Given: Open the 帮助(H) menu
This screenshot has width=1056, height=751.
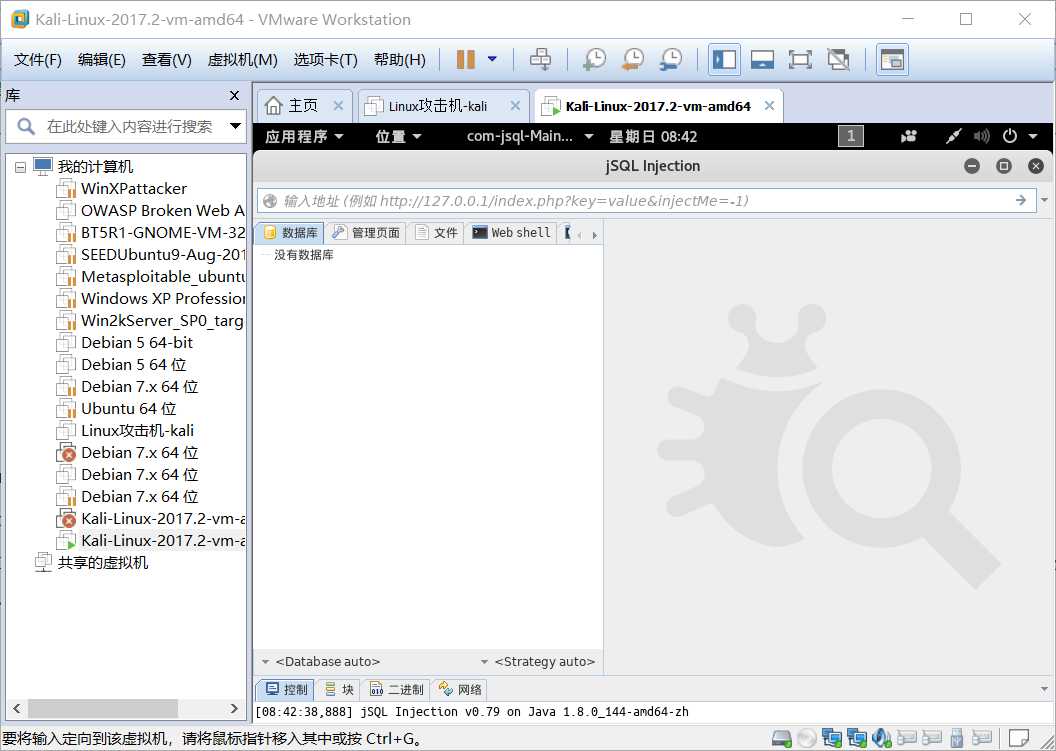Looking at the screenshot, I should click(x=399, y=60).
